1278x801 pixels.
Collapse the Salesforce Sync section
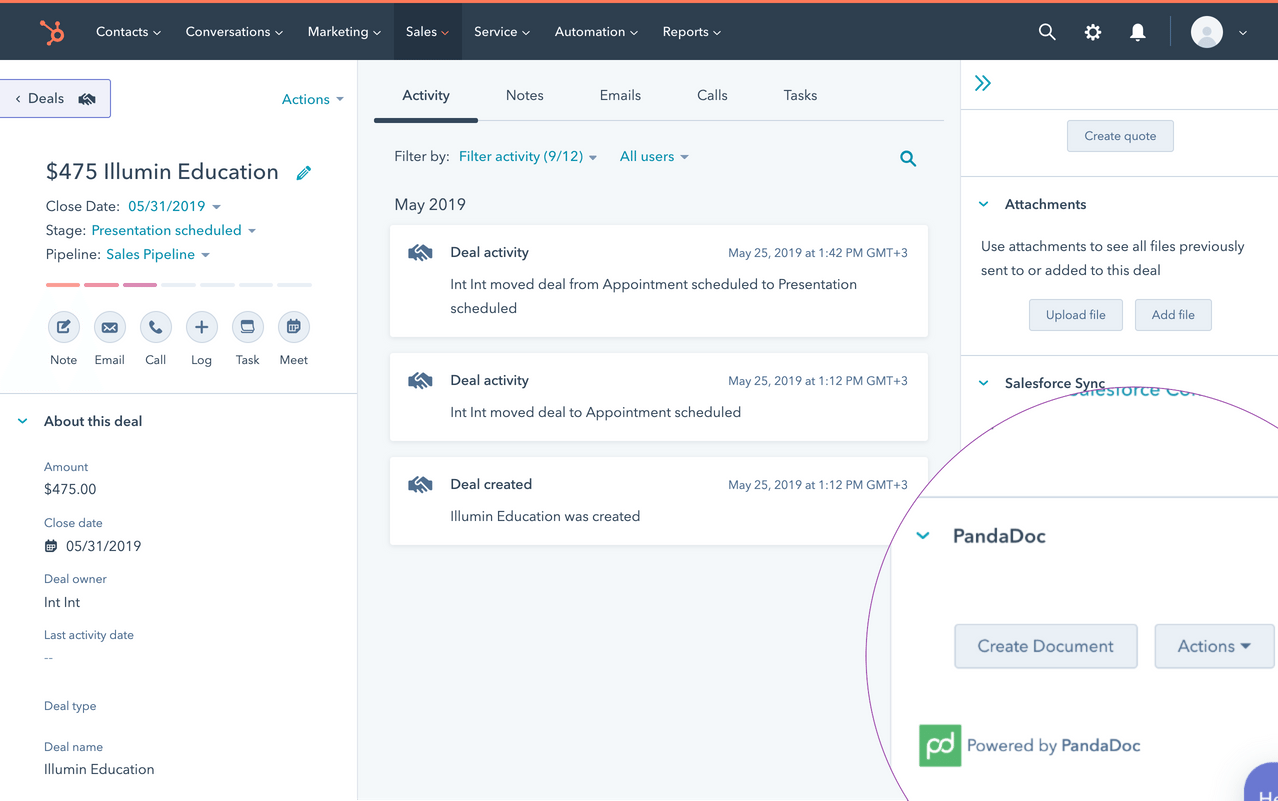coord(984,383)
